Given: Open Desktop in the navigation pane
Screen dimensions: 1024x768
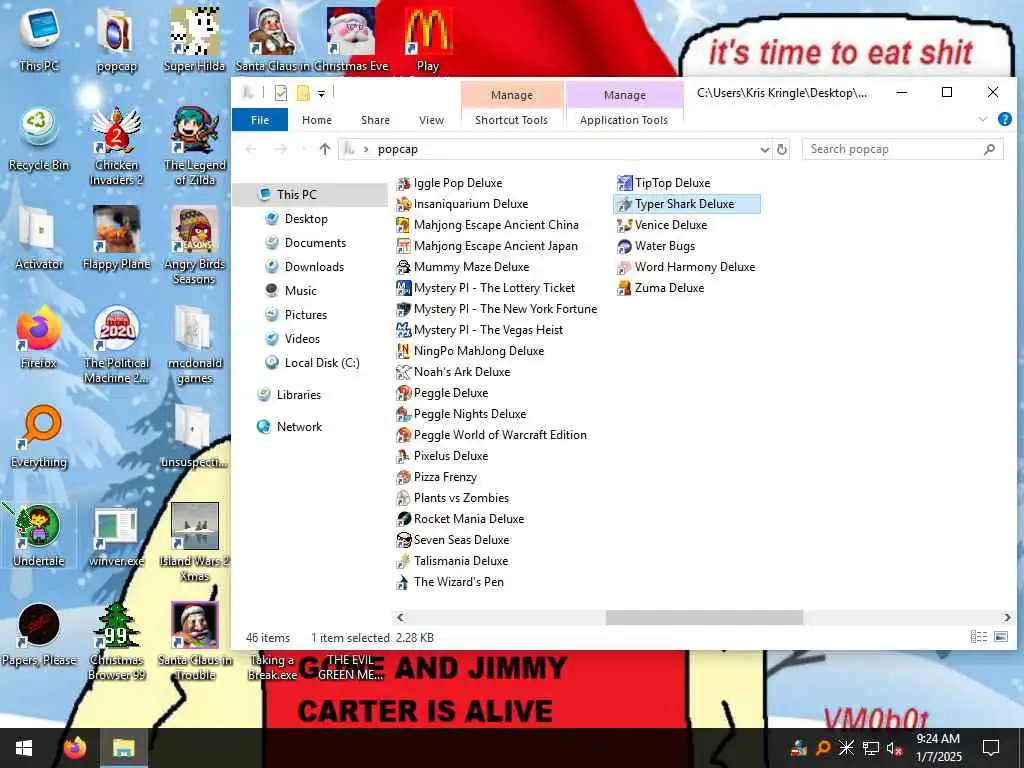Looking at the screenshot, I should click(x=306, y=219).
